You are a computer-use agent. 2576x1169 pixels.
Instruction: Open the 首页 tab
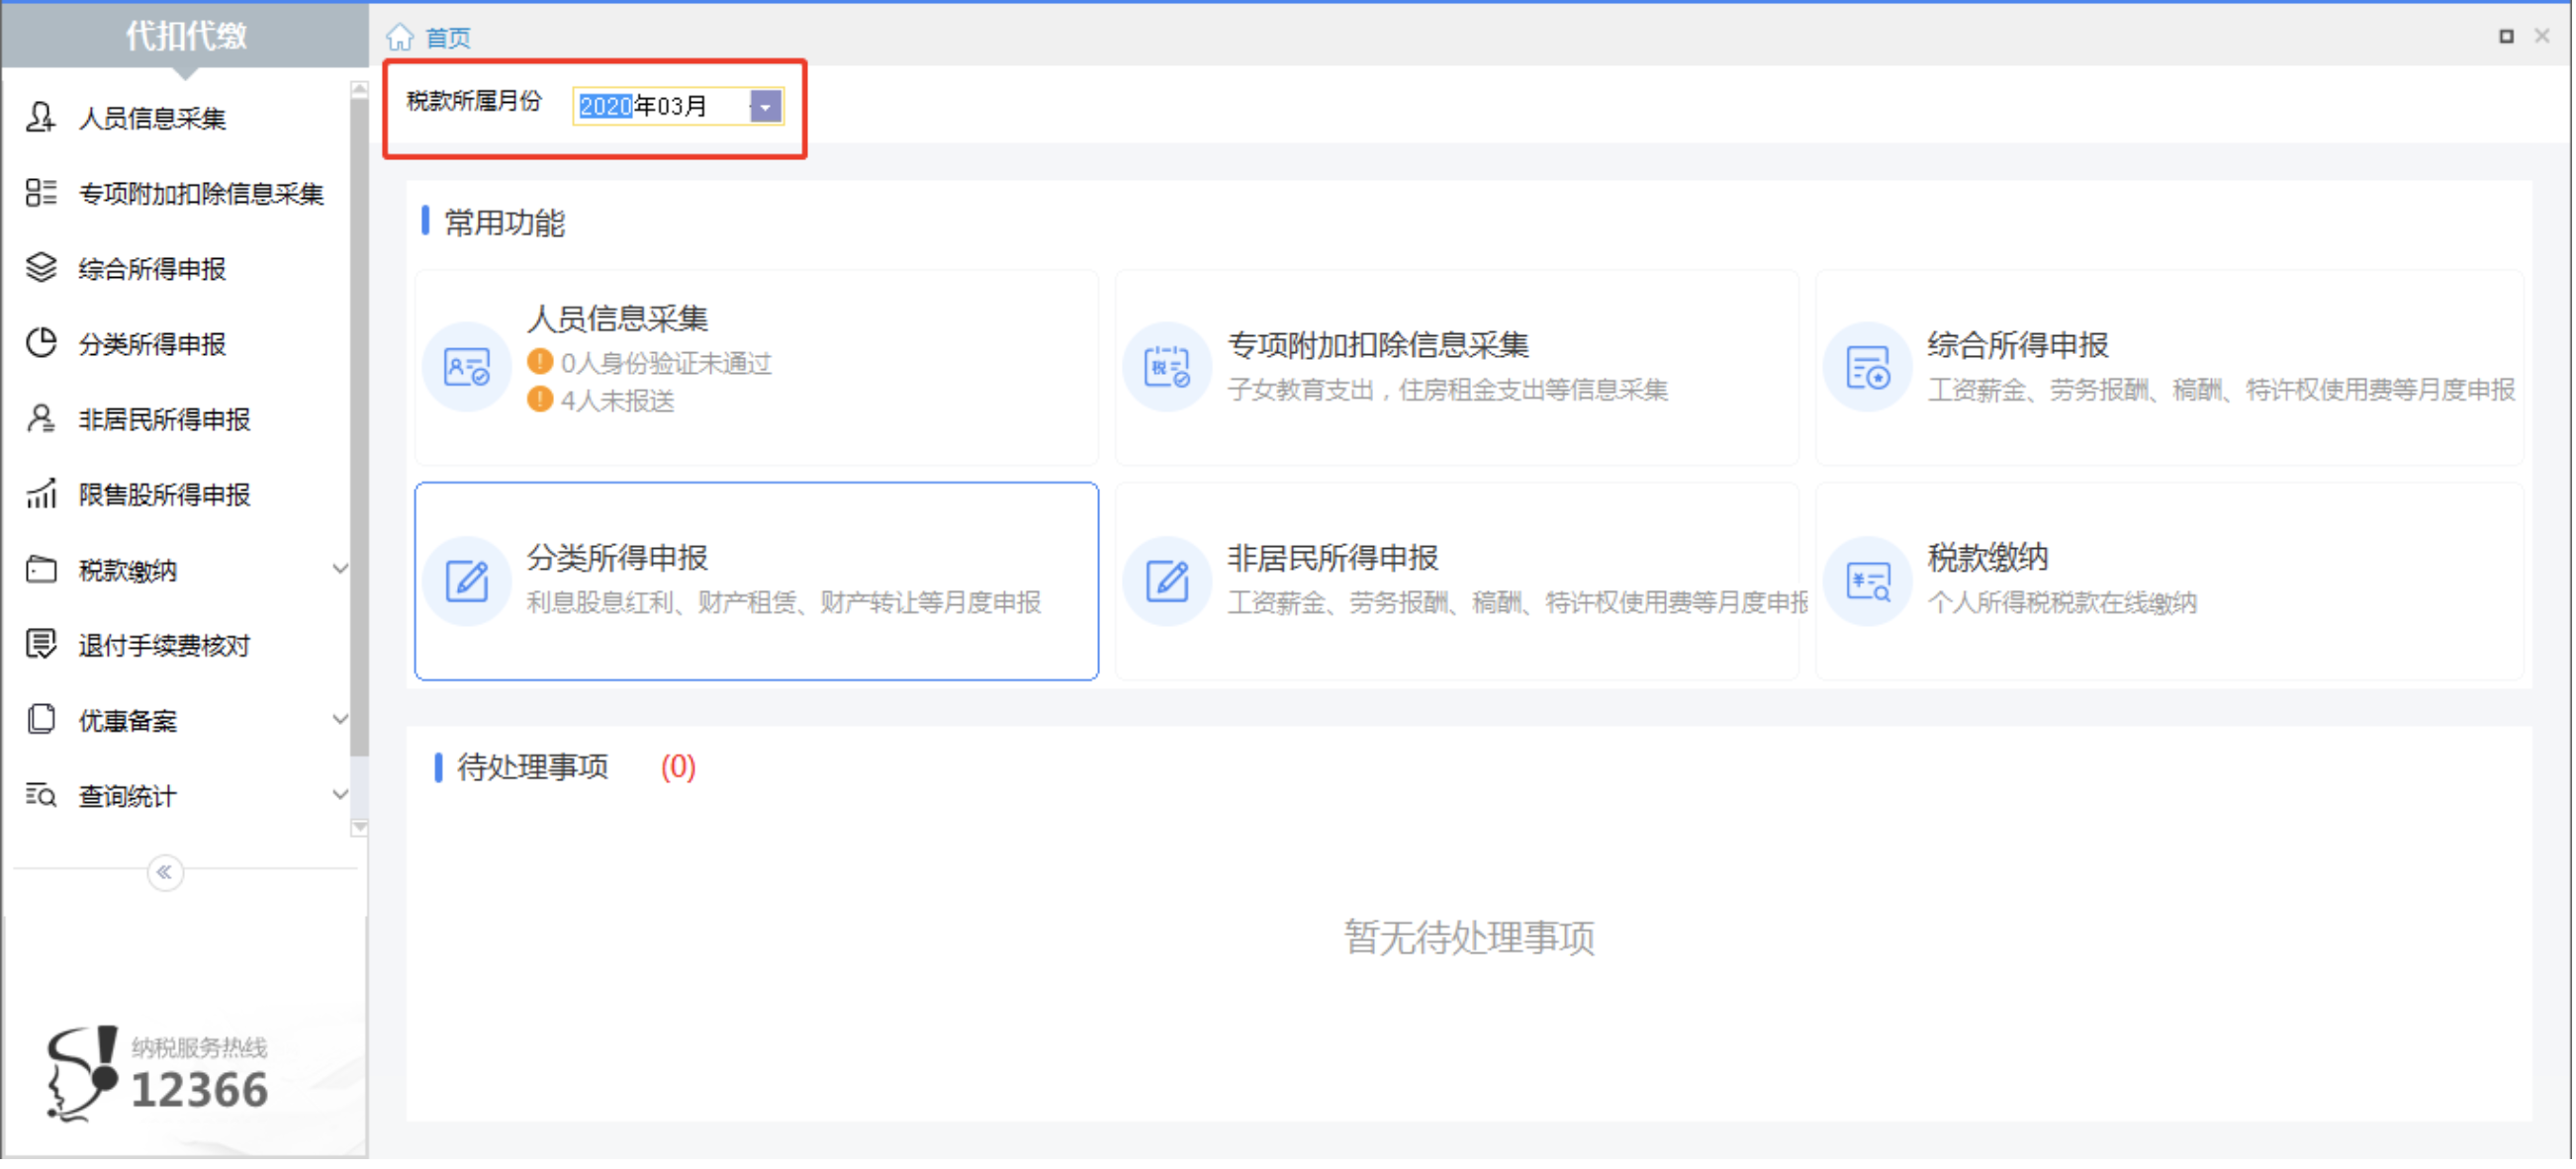[x=448, y=38]
